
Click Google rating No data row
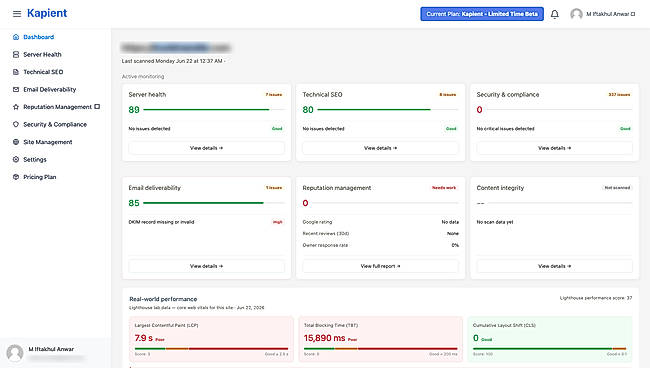tap(381, 222)
